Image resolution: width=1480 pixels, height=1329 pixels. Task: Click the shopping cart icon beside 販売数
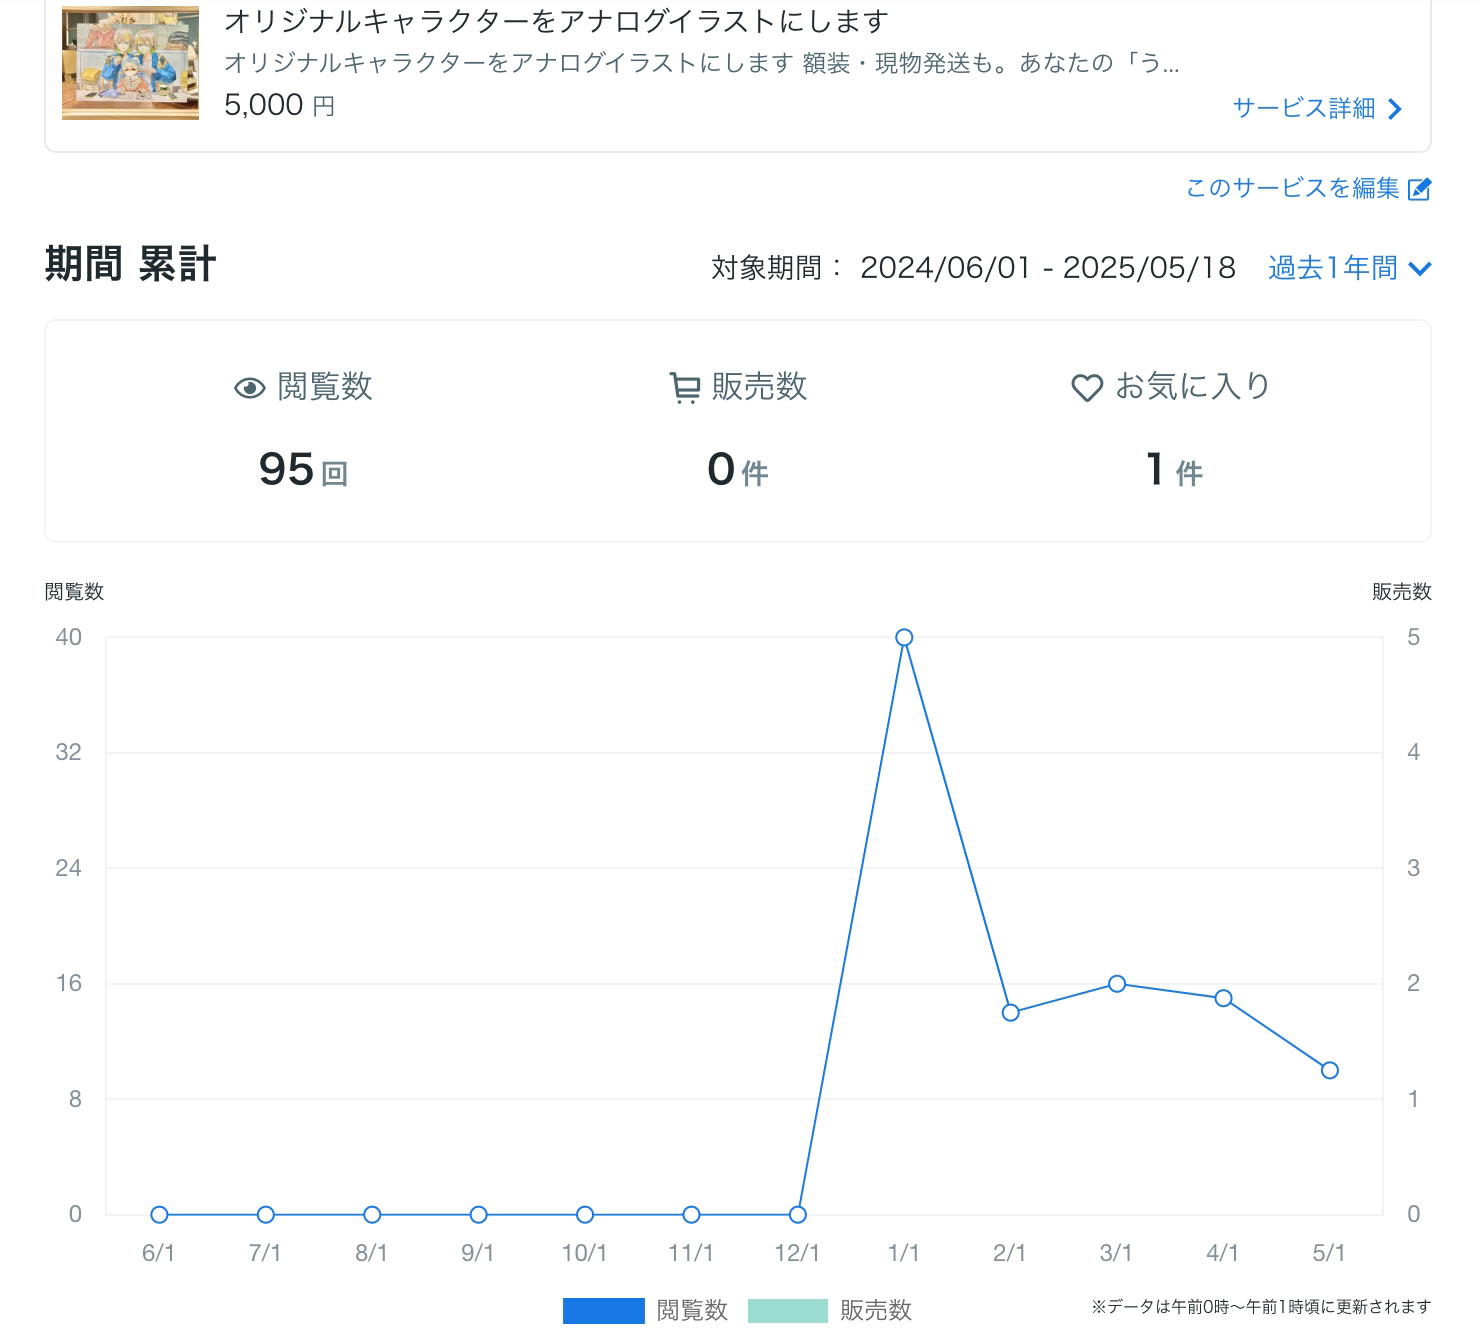[683, 388]
